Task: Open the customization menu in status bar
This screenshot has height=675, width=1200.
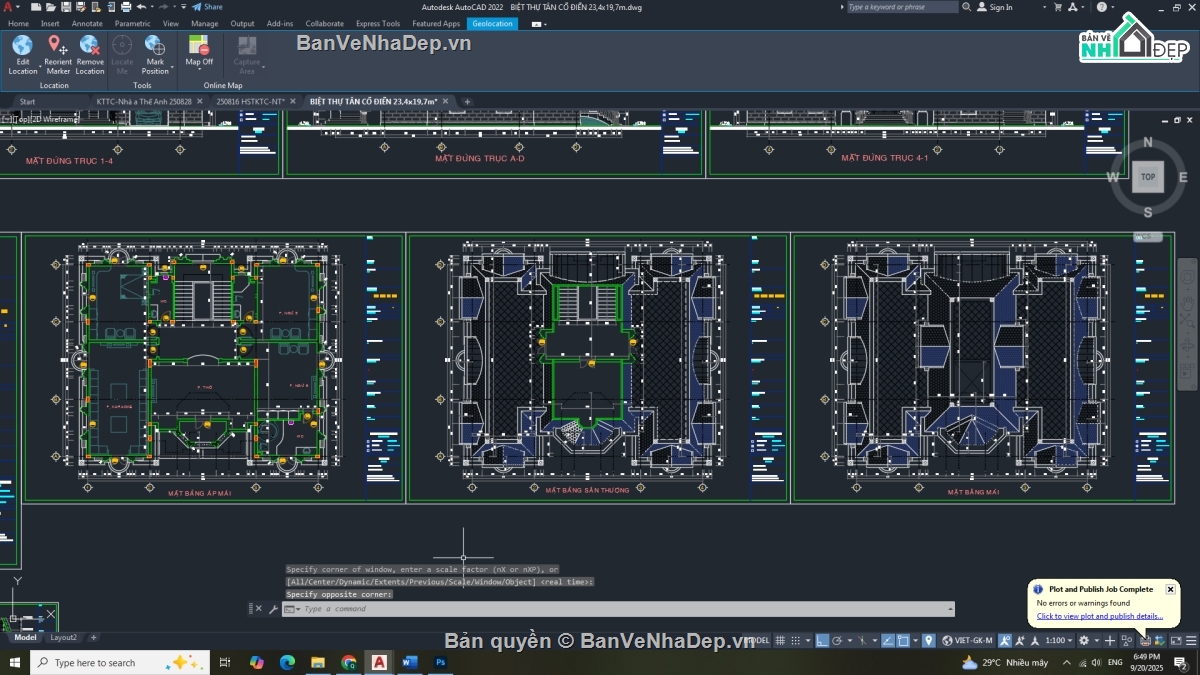Action: coord(1191,640)
